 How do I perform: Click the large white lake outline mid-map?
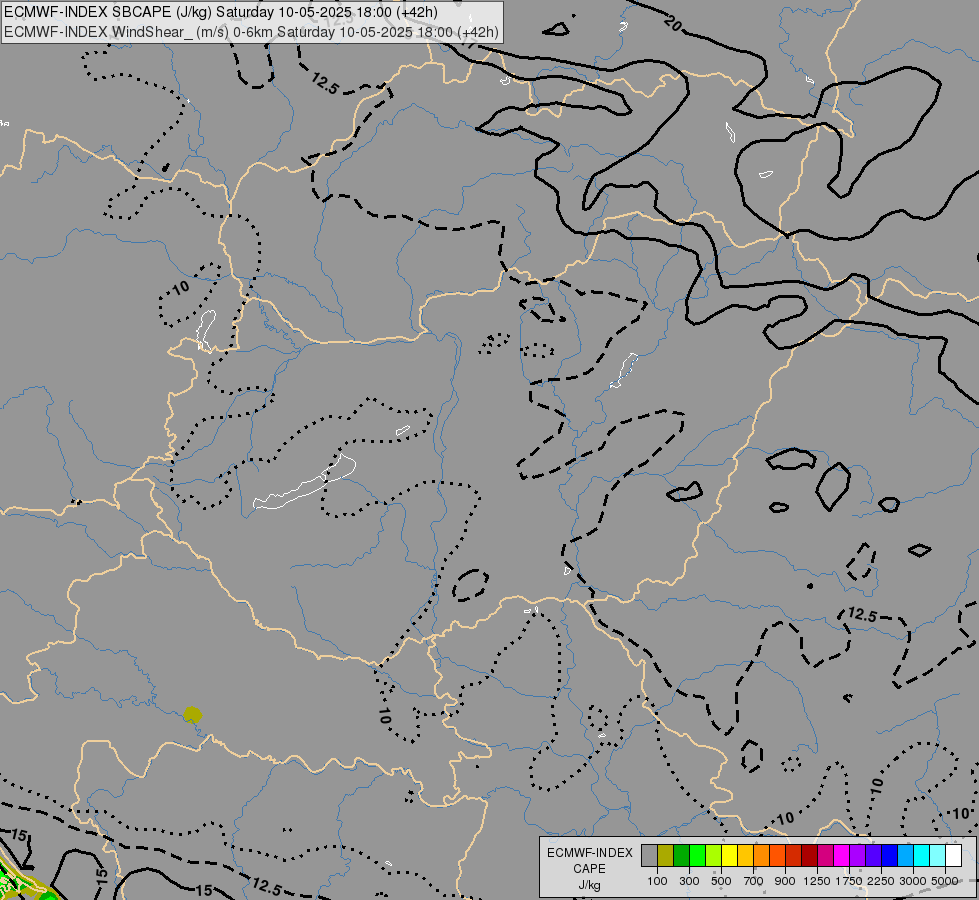click(x=305, y=482)
